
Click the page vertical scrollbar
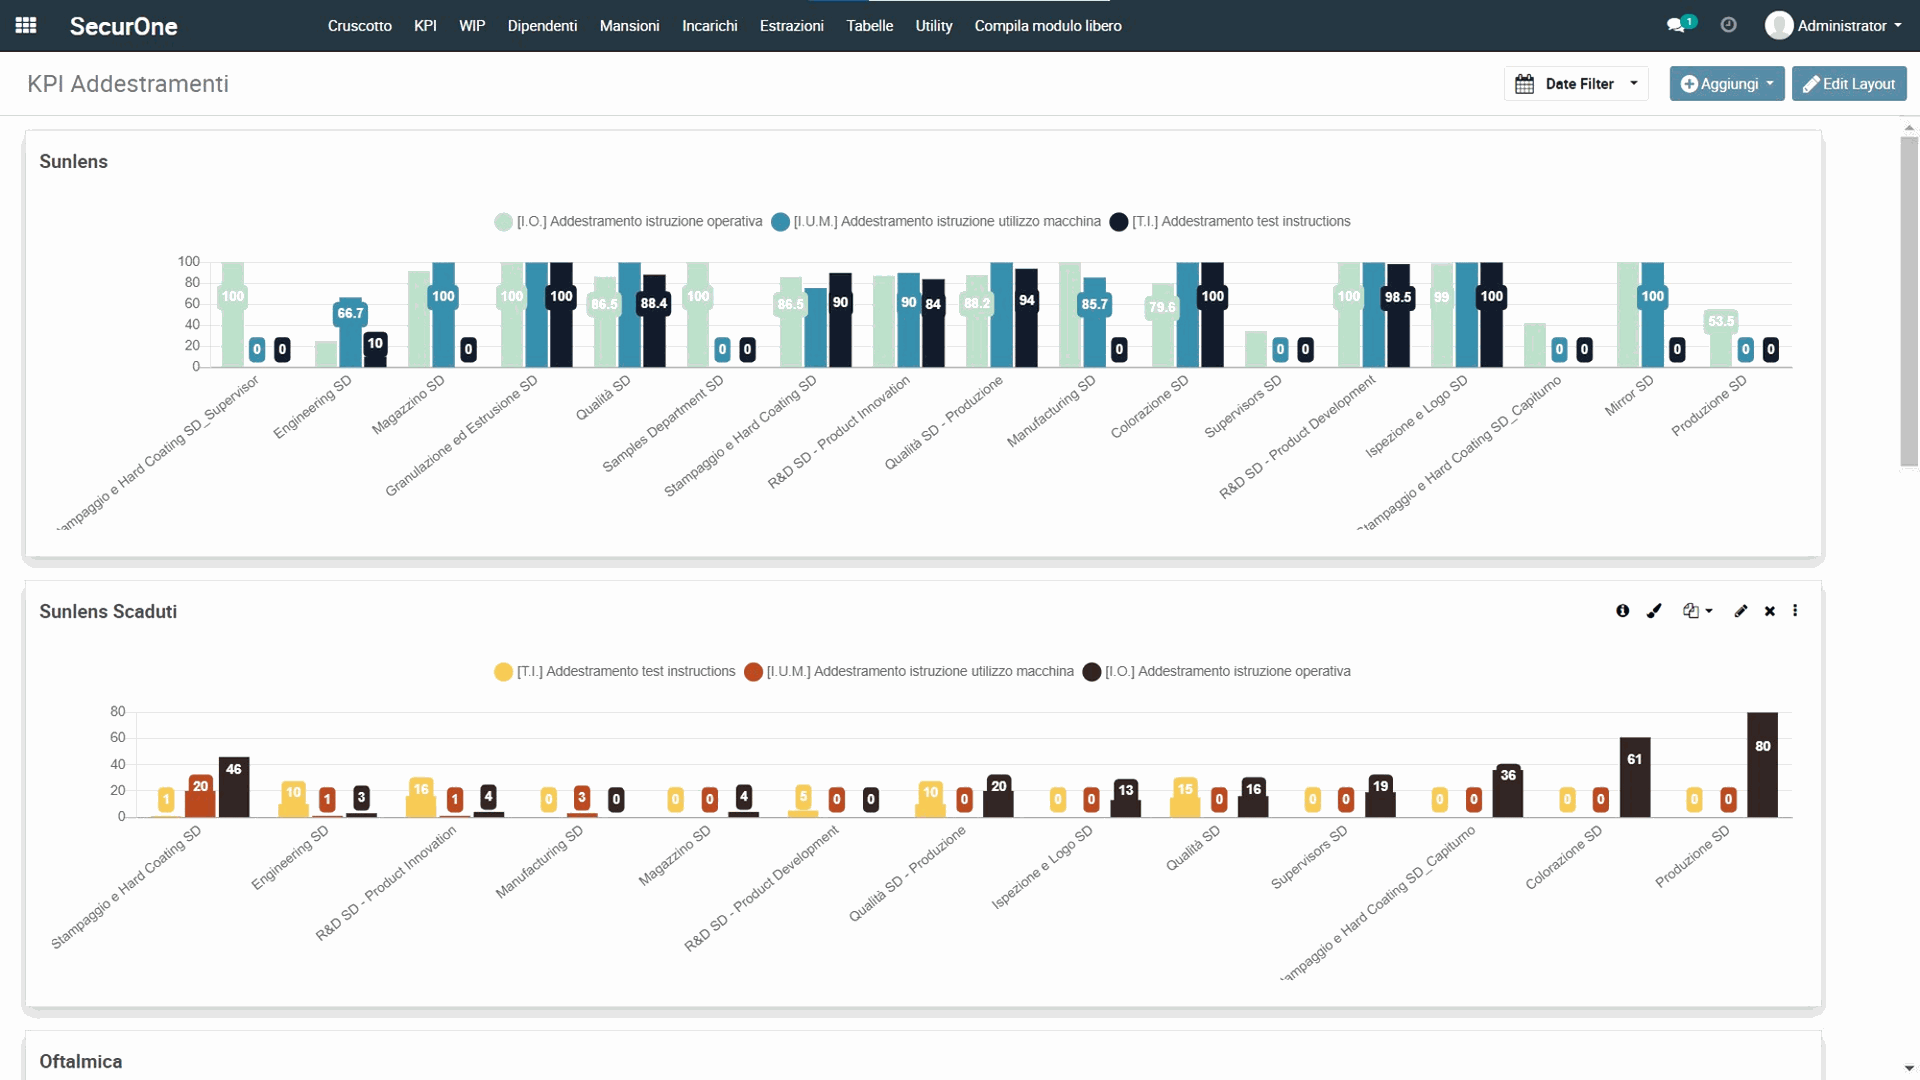coord(1909,300)
